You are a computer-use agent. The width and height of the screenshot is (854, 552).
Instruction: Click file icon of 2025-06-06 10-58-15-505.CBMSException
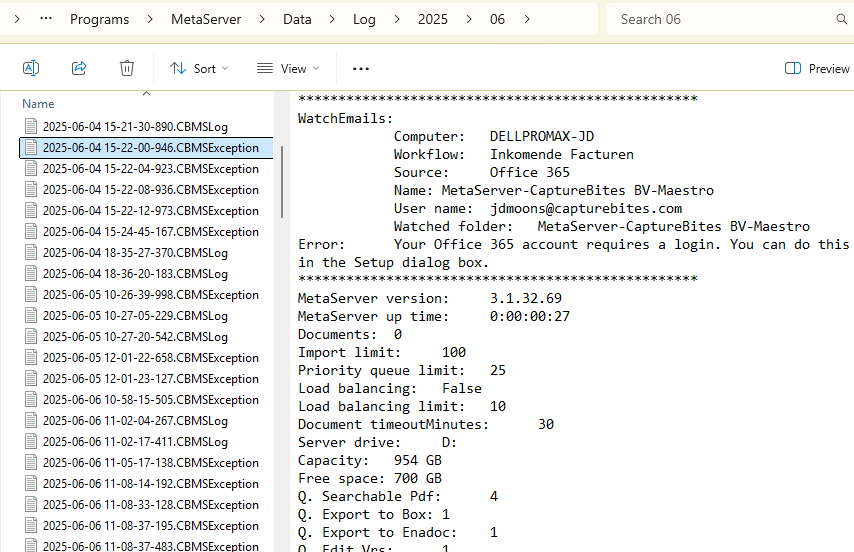31,399
